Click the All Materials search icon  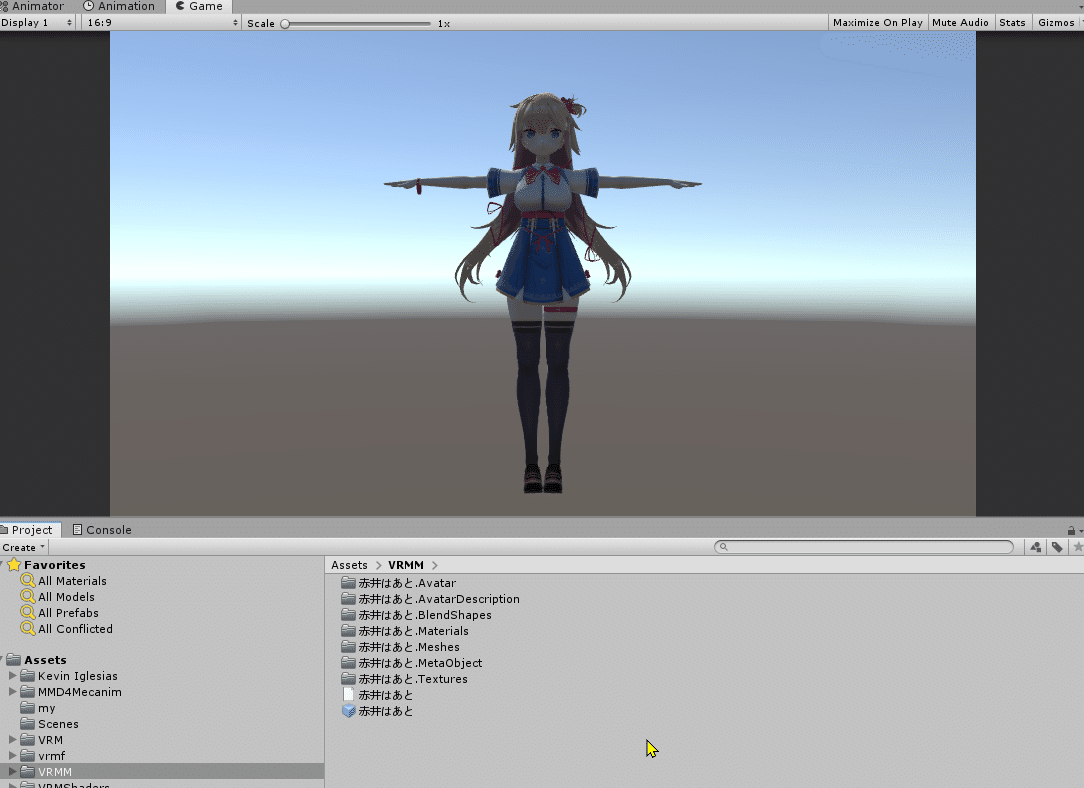[28, 581]
